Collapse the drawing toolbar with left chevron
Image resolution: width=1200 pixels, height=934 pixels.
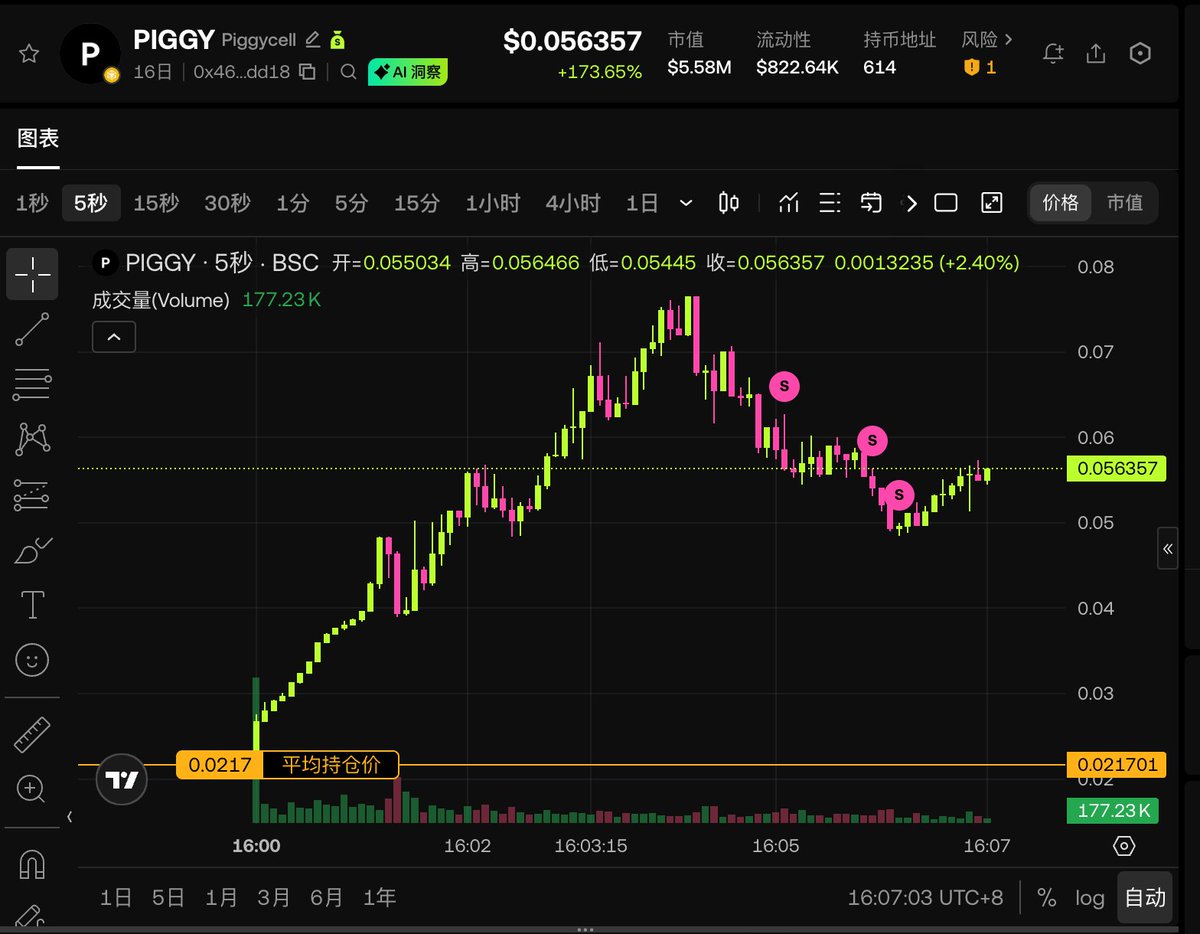[x=69, y=817]
